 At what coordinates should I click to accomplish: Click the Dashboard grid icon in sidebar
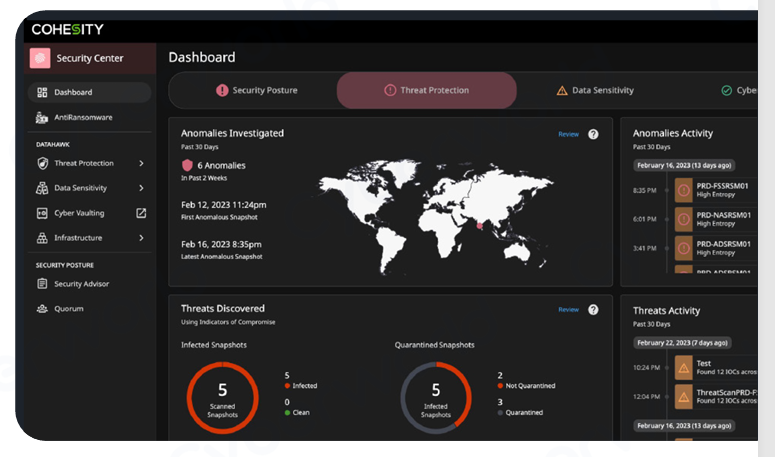click(42, 92)
